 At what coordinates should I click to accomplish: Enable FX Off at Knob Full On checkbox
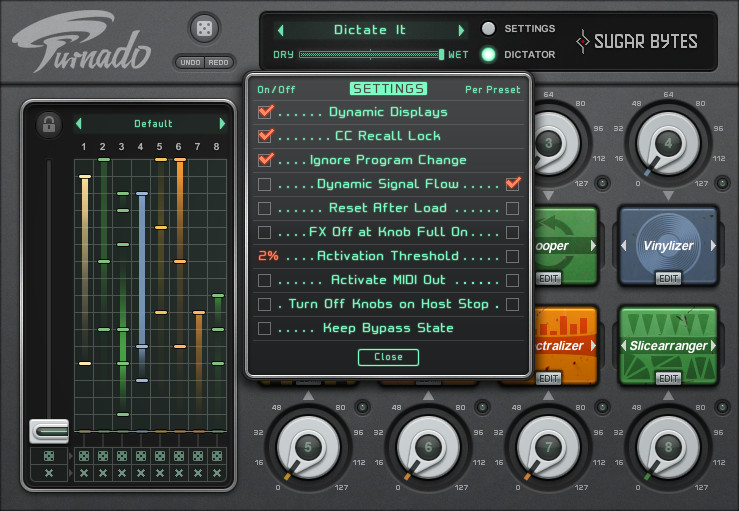[264, 232]
